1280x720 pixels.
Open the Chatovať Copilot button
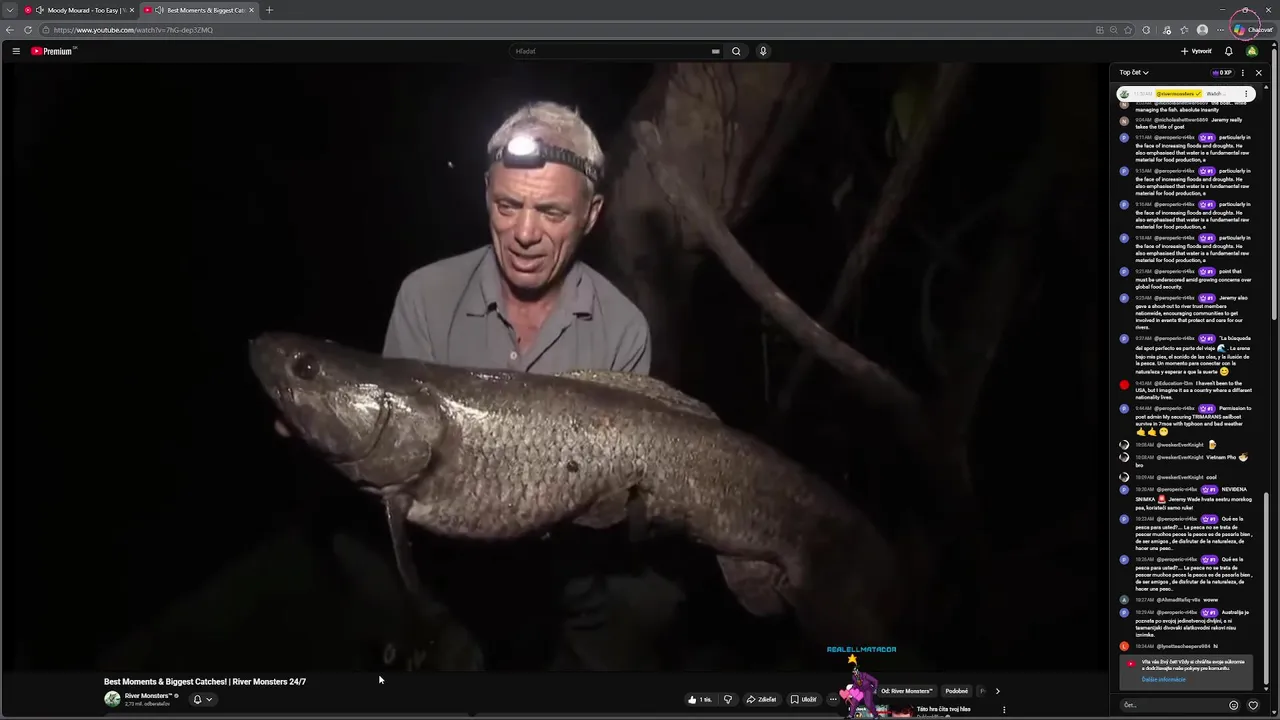point(1254,30)
